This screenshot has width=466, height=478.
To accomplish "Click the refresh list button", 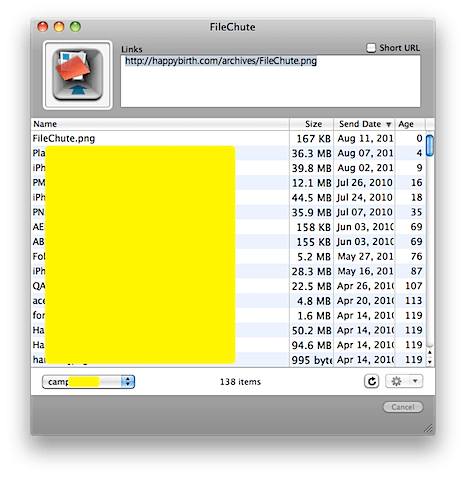I will 372,381.
